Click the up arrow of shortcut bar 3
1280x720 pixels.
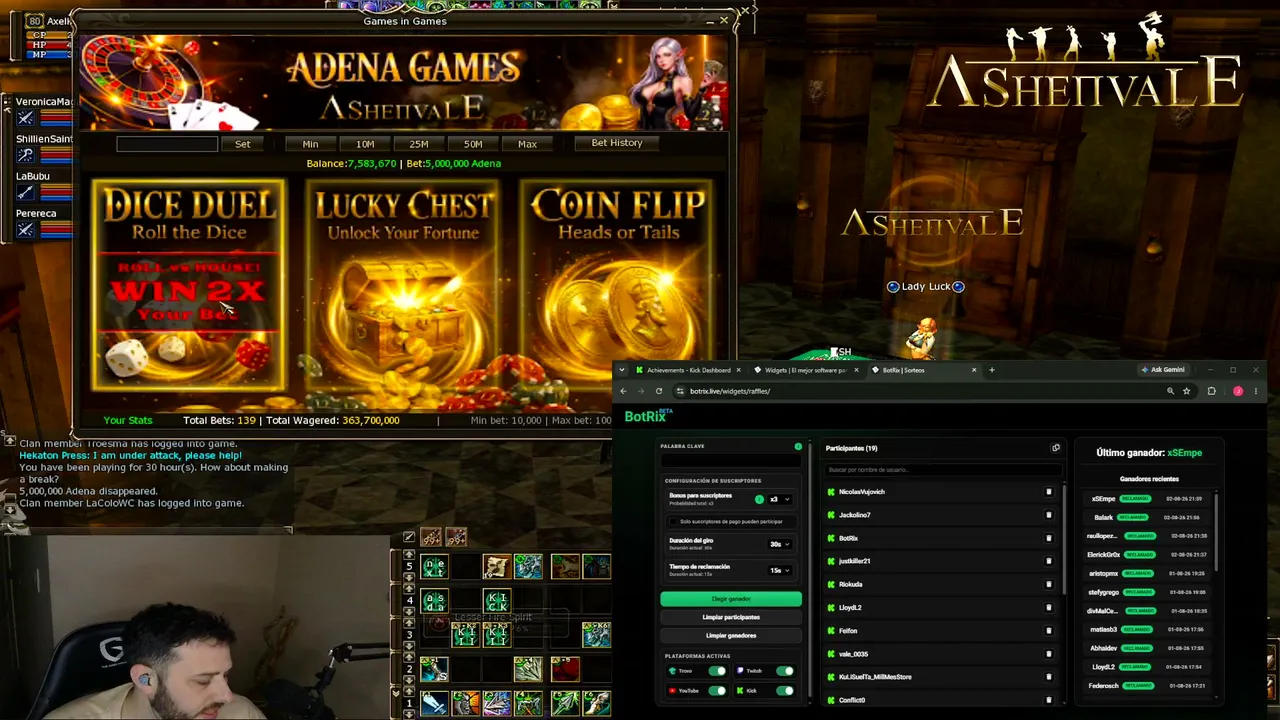[x=409, y=621]
